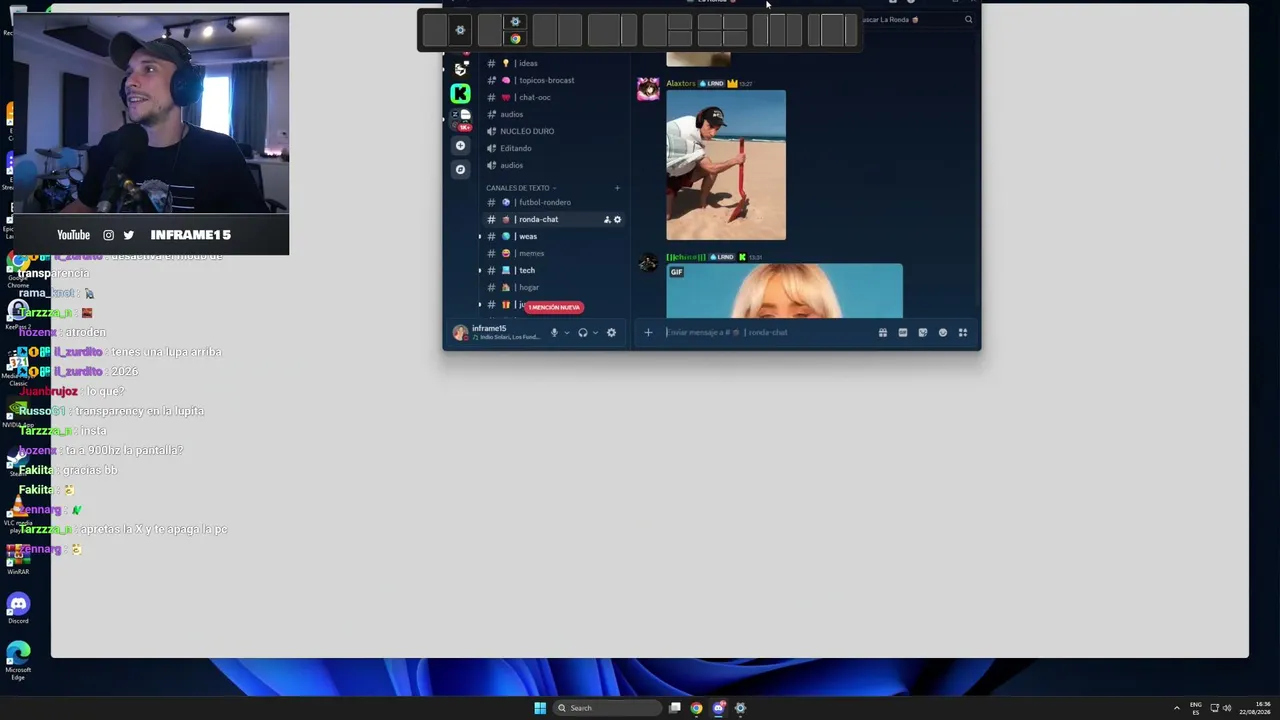Open the Windows Start menu
Screen dimensions: 1280x720
[540, 708]
